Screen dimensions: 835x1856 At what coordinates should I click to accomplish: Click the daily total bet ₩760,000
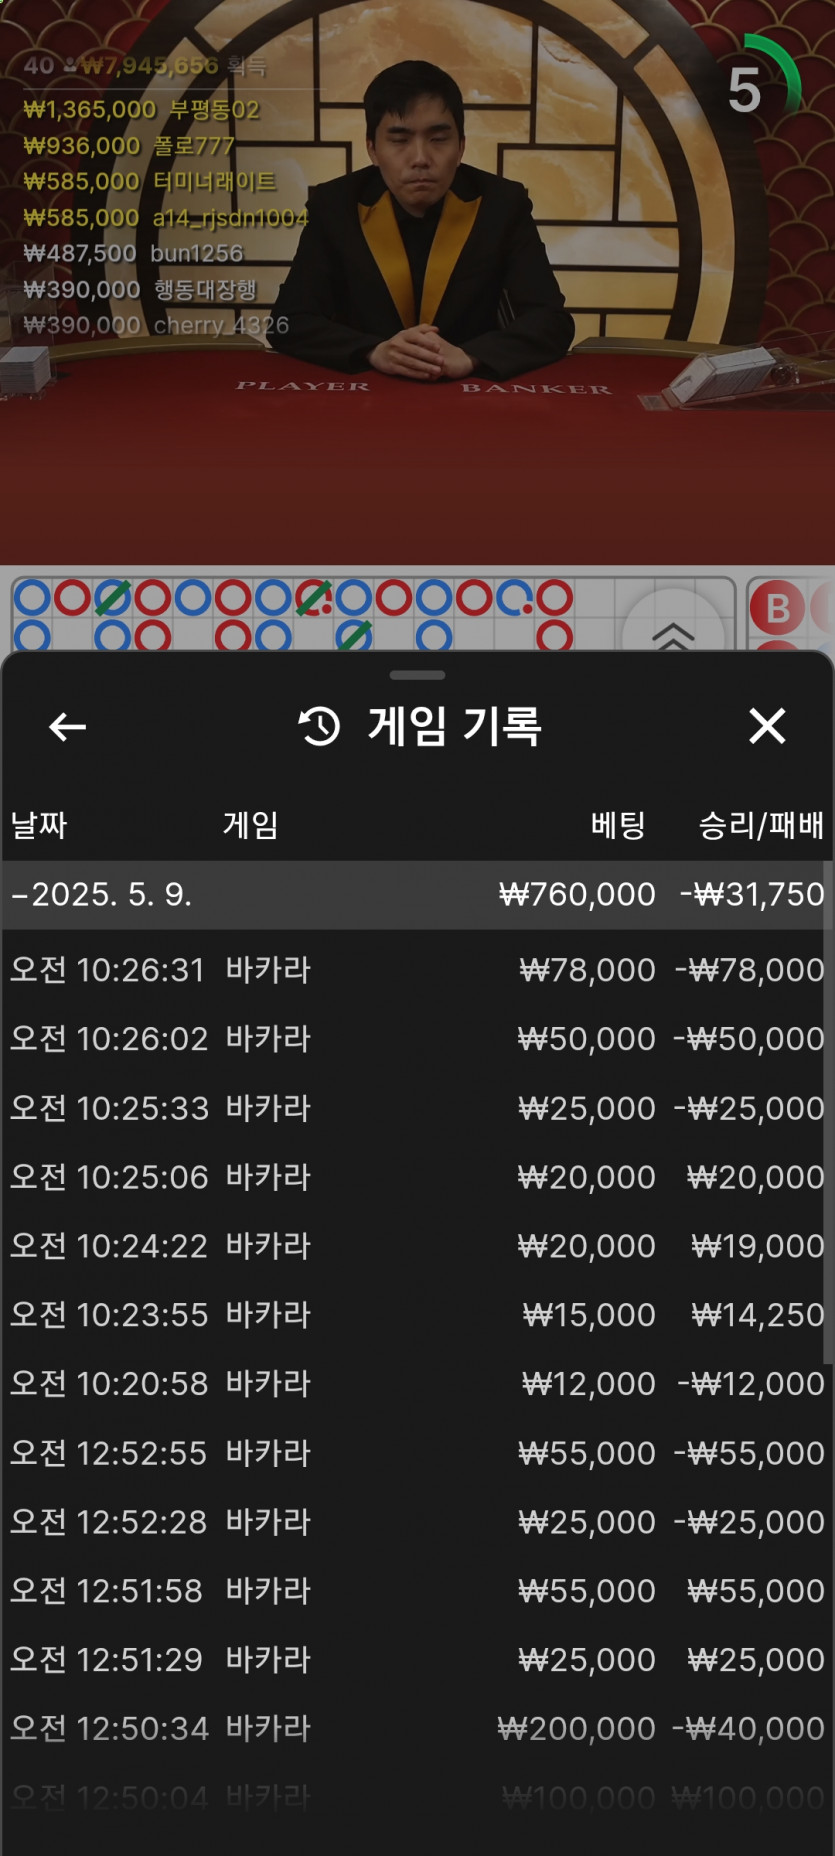pos(577,894)
